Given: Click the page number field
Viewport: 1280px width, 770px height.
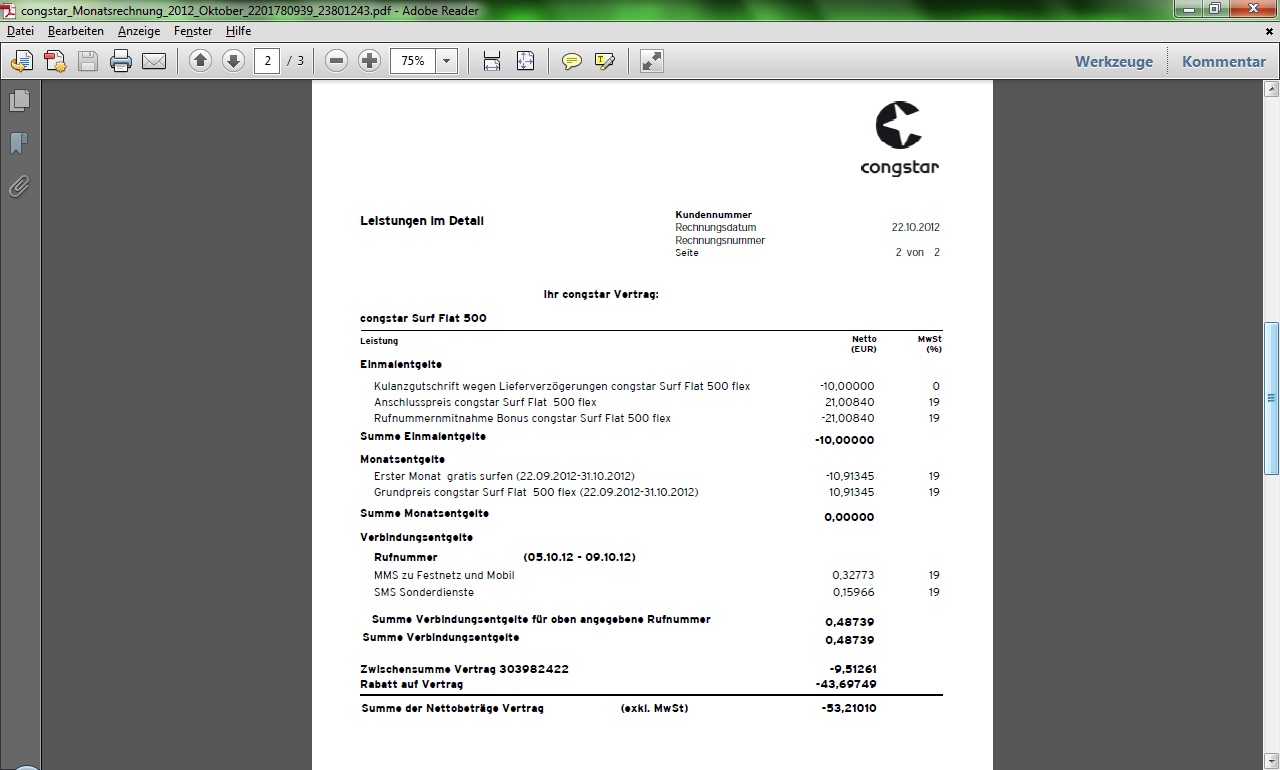Looking at the screenshot, I should (267, 61).
